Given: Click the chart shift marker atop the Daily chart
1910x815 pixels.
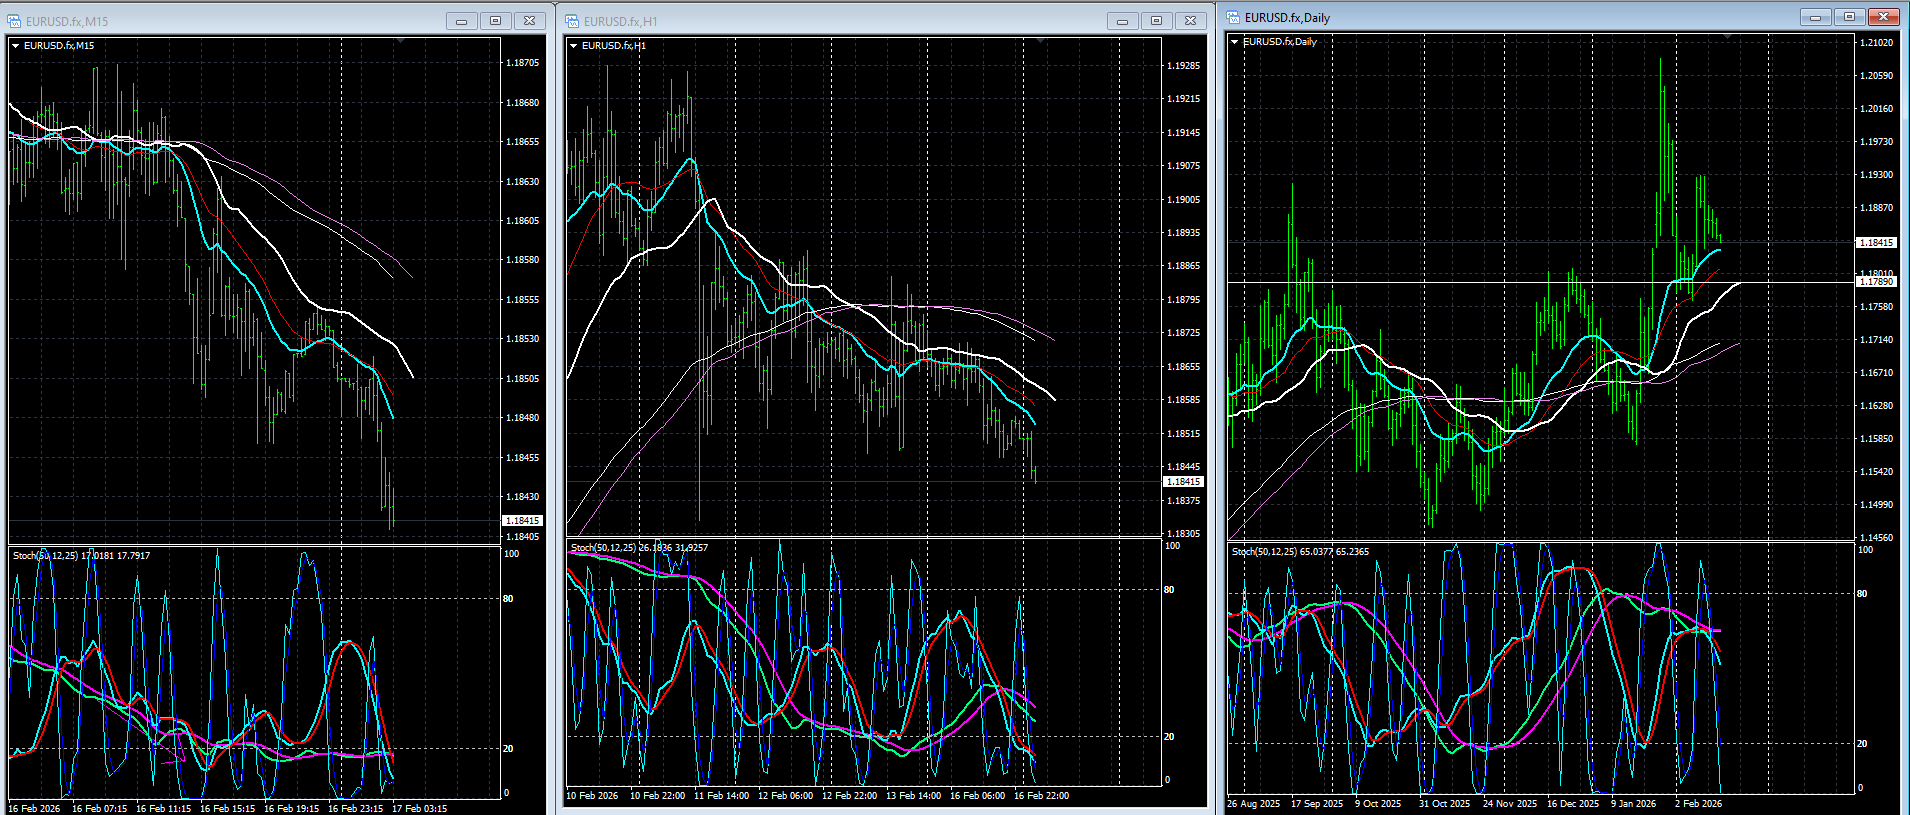Looking at the screenshot, I should 1727,37.
